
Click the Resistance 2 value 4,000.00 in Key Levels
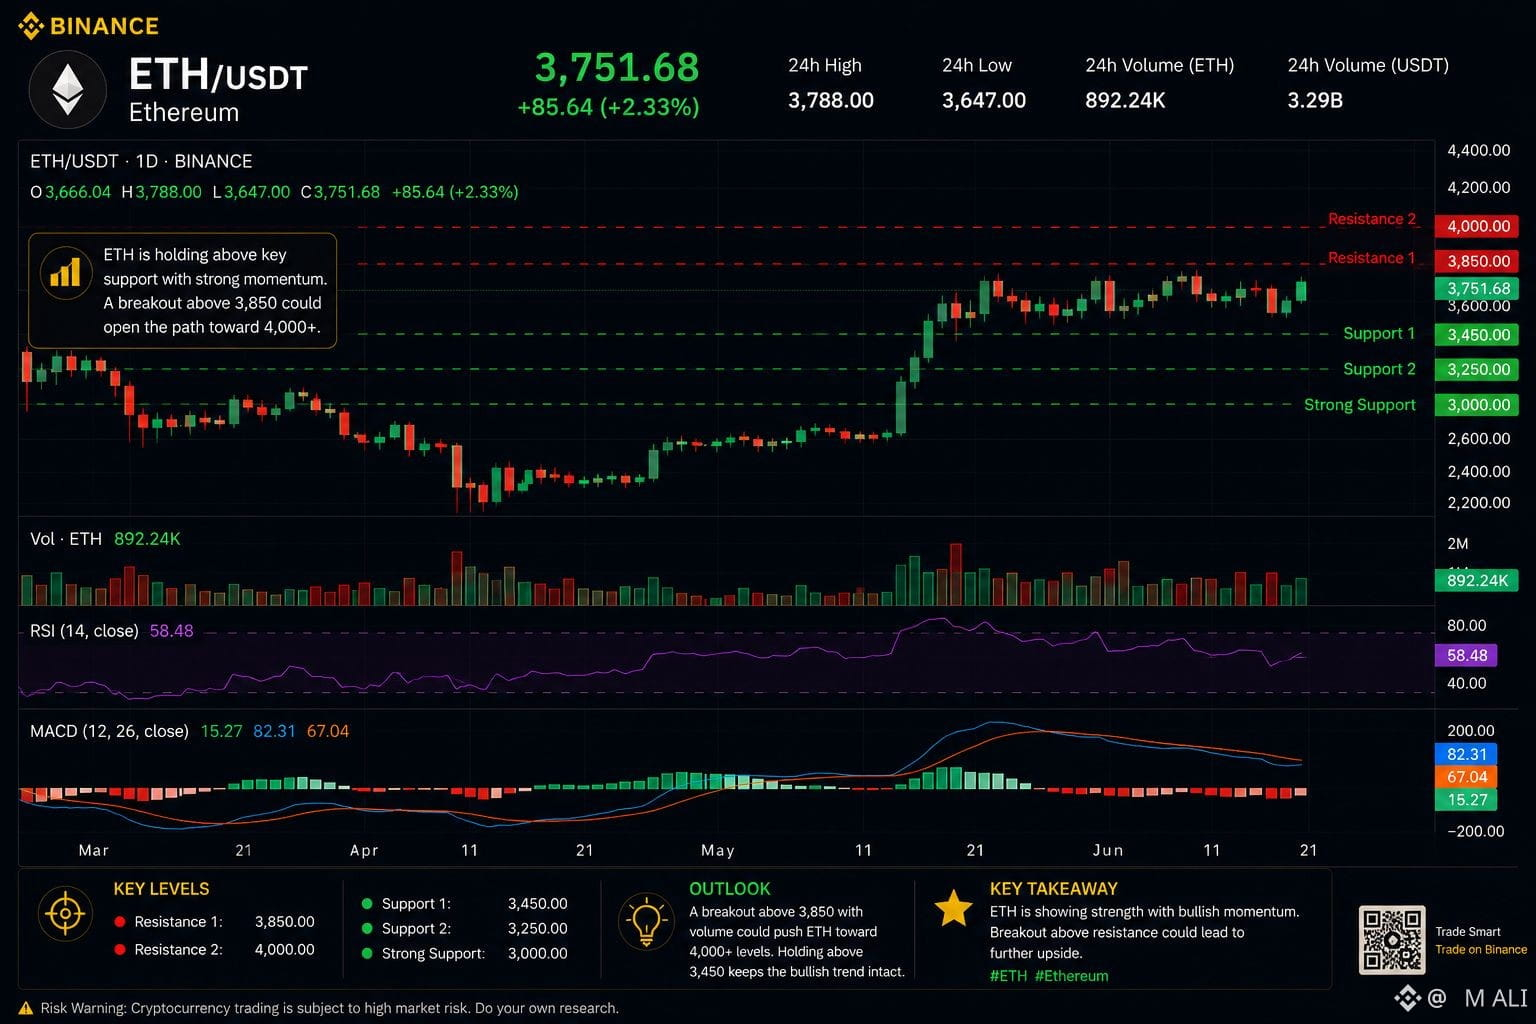point(285,950)
